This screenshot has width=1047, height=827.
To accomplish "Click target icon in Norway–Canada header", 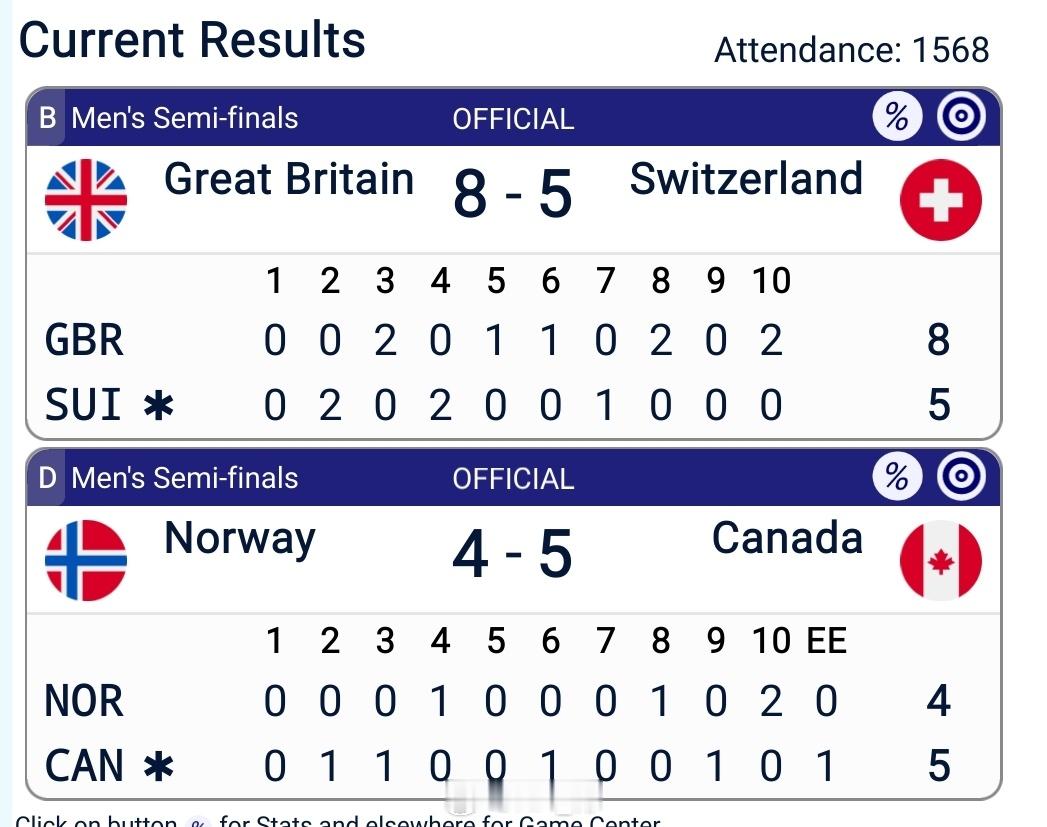I will tap(961, 477).
